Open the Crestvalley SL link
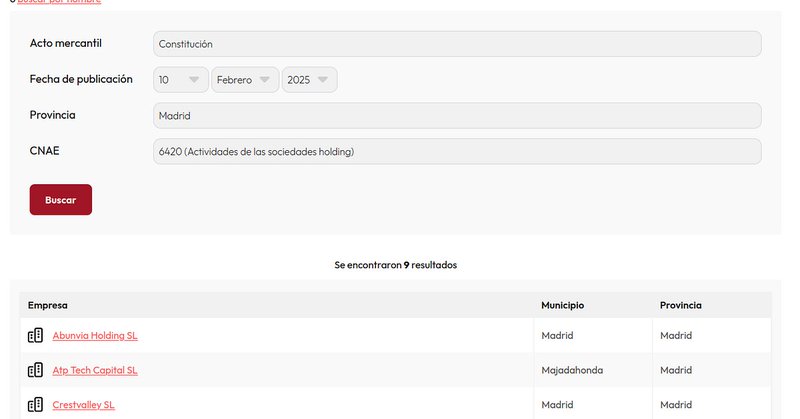The image size is (800, 419). [83, 405]
